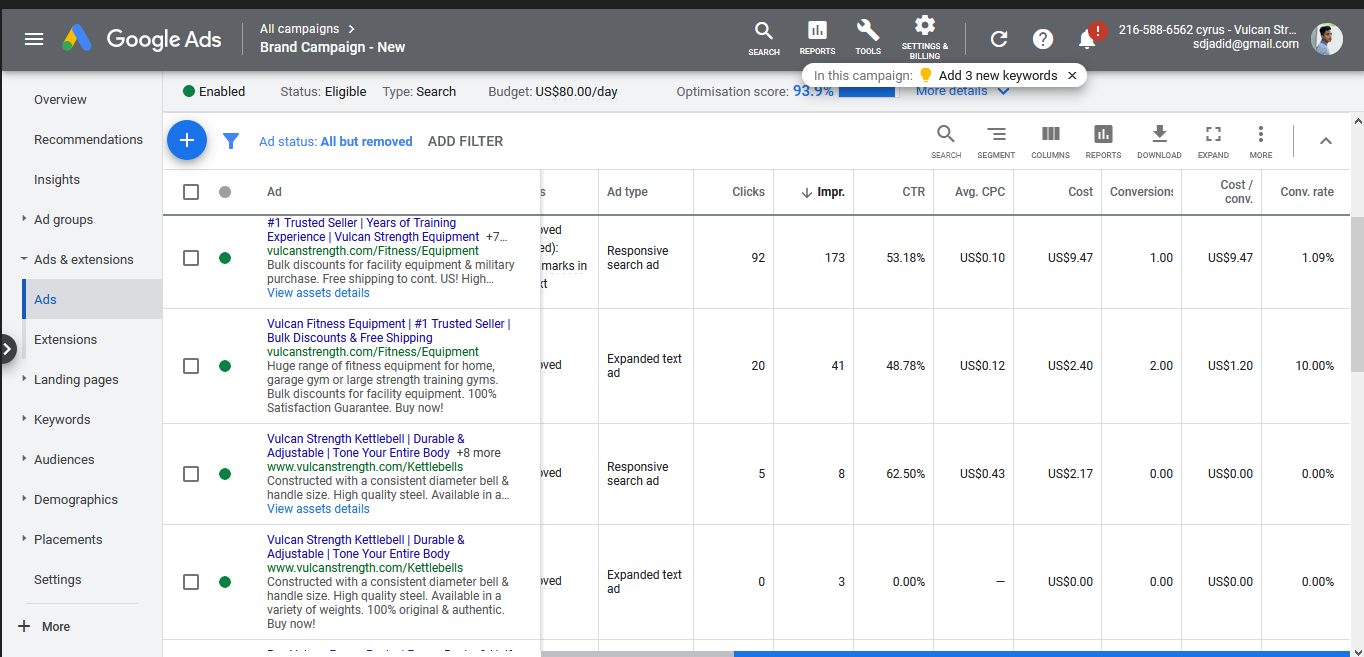Image resolution: width=1364 pixels, height=657 pixels.
Task: Open the Segment icon
Action: click(996, 141)
